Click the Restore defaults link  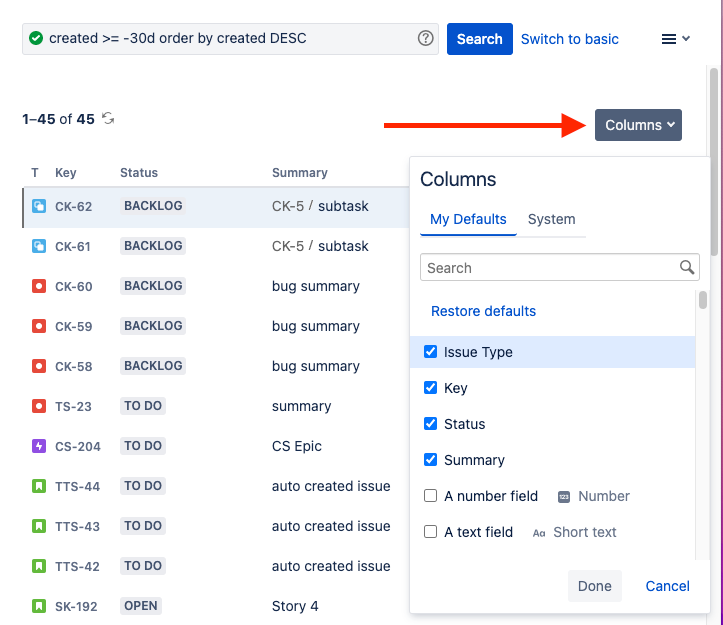(x=483, y=311)
